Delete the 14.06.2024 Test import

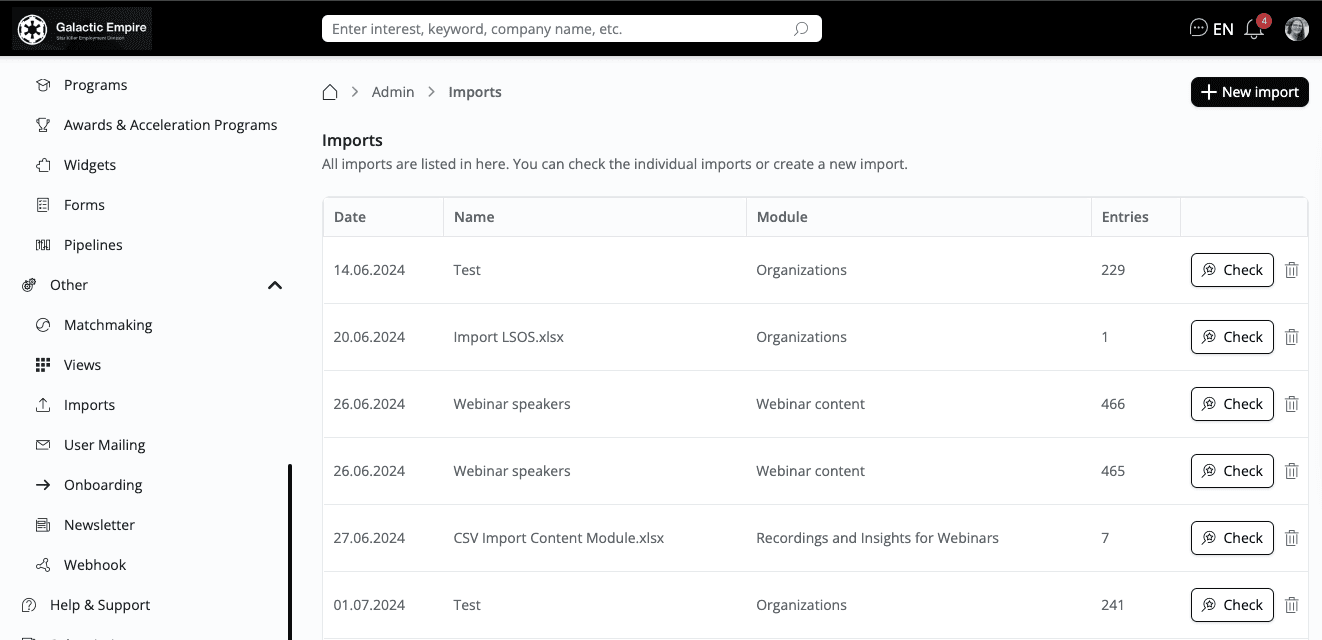[x=1291, y=270]
